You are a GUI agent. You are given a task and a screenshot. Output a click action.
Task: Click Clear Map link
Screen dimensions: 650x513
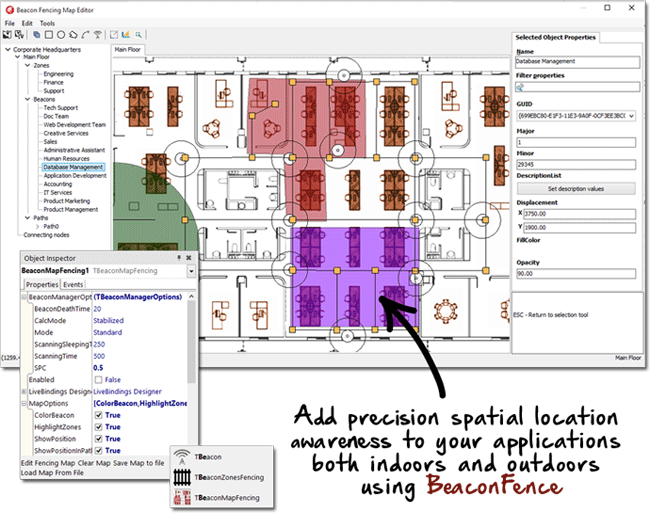point(94,463)
